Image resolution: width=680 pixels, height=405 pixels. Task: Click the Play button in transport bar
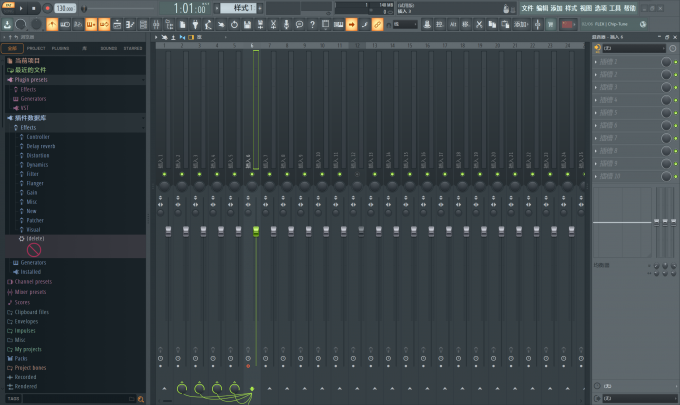(x=21, y=8)
